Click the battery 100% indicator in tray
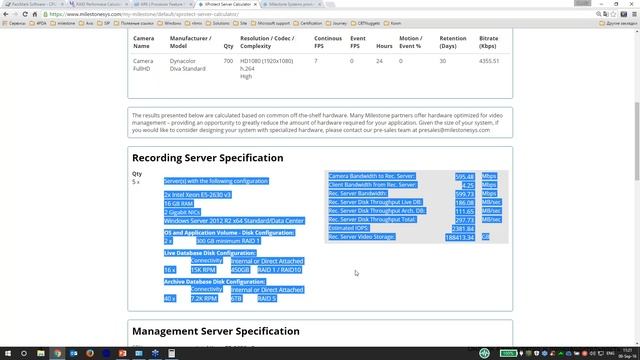Screen dimensions: 640x360 (x=508, y=353)
